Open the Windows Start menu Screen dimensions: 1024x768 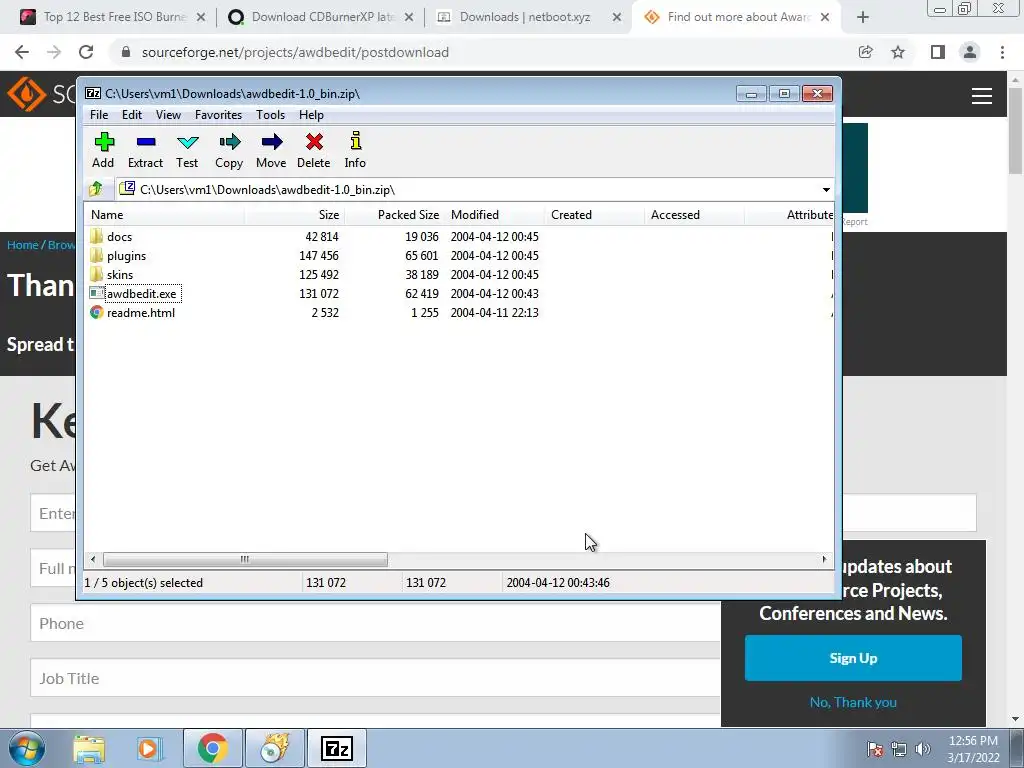pyautogui.click(x=27, y=748)
